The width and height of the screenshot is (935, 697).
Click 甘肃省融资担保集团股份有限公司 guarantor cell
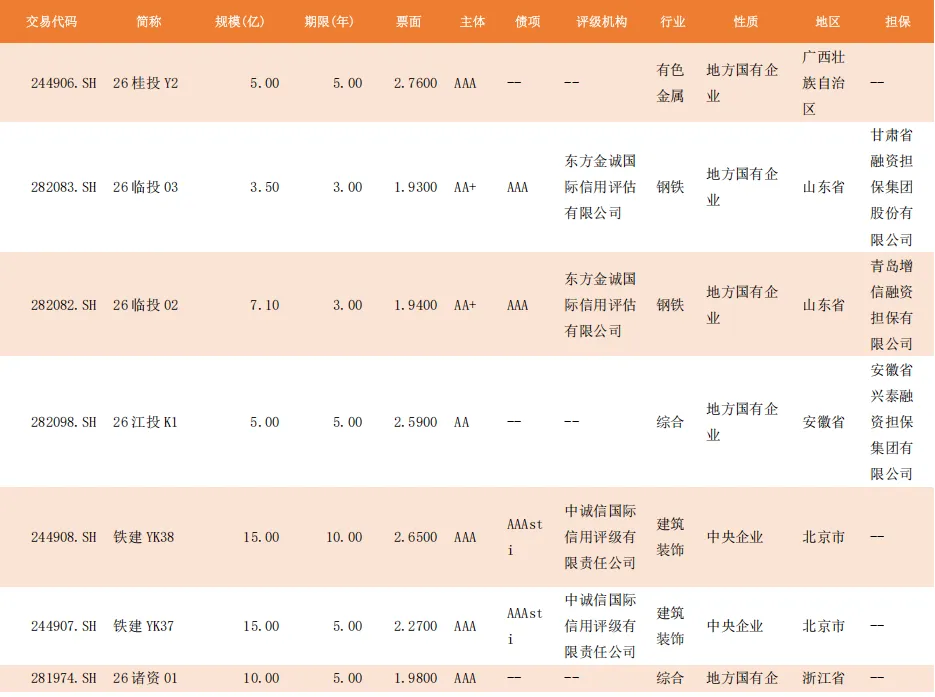point(891,187)
